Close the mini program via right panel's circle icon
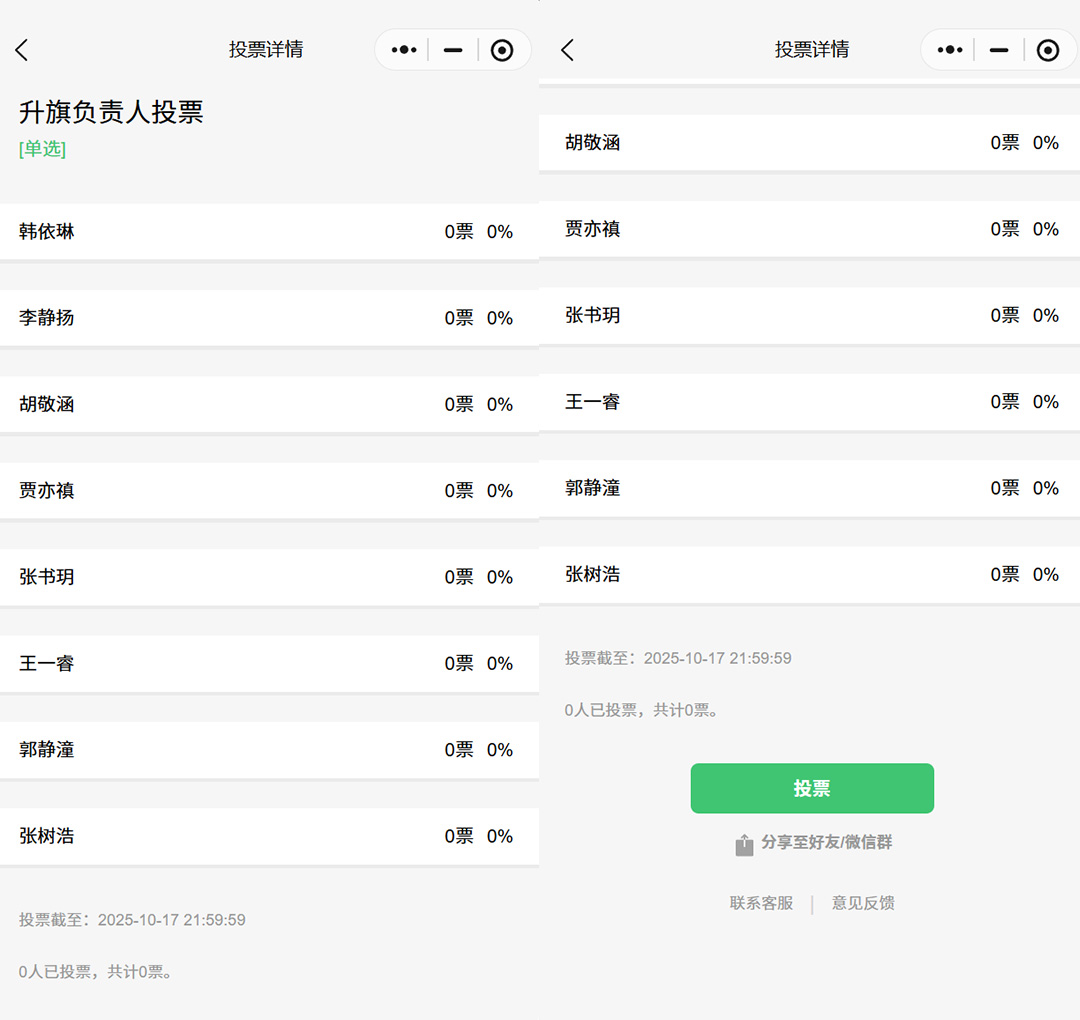Image resolution: width=1080 pixels, height=1020 pixels. click(1047, 50)
